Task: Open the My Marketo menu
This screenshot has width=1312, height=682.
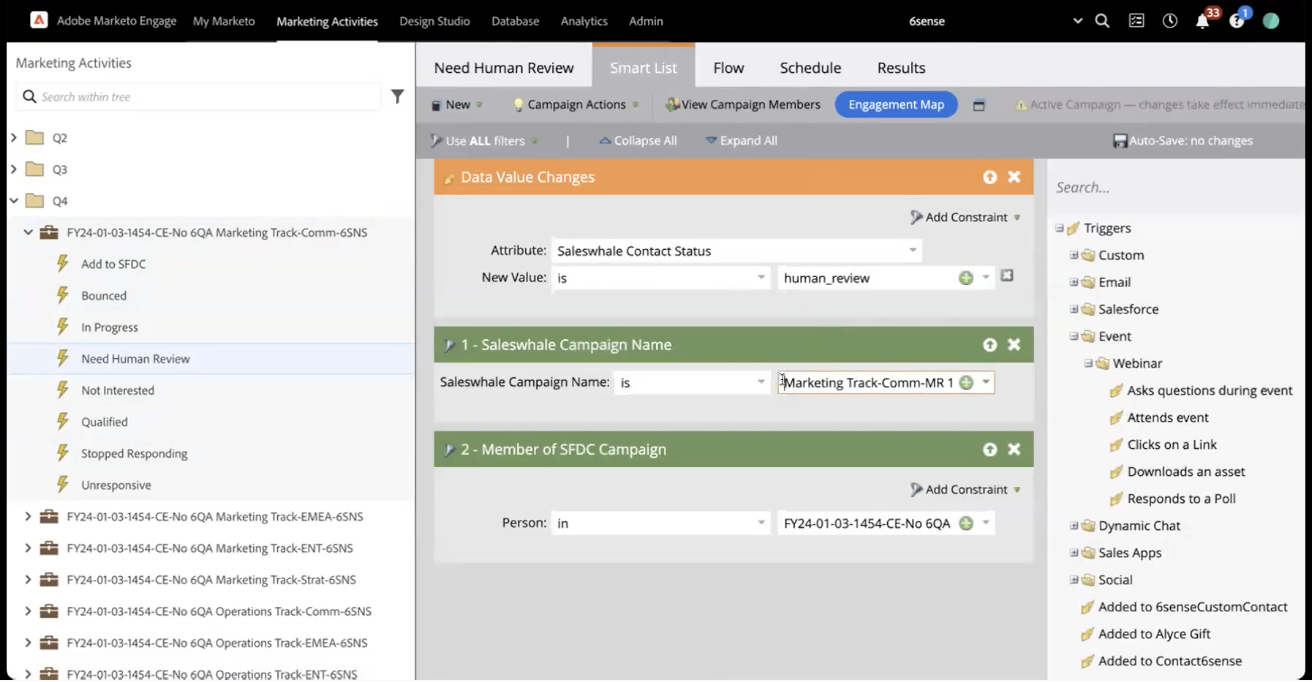Action: click(224, 21)
